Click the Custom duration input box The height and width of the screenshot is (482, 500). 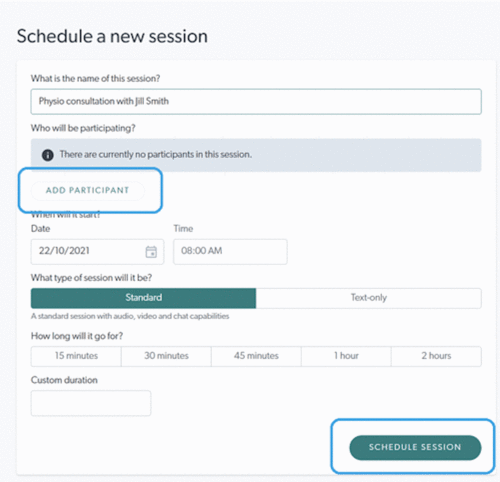91,403
